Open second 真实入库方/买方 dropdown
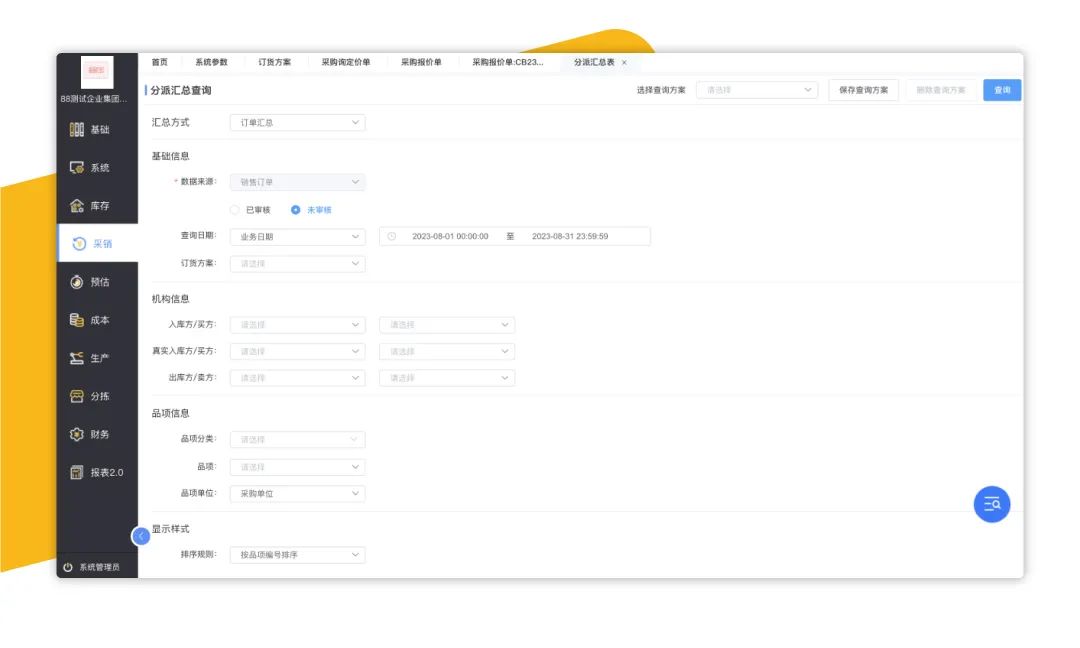The image size is (1080, 648). pyautogui.click(x=447, y=351)
